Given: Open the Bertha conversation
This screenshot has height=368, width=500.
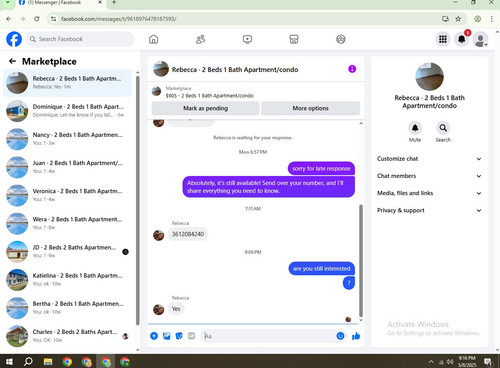Looking at the screenshot, I should [x=68, y=308].
